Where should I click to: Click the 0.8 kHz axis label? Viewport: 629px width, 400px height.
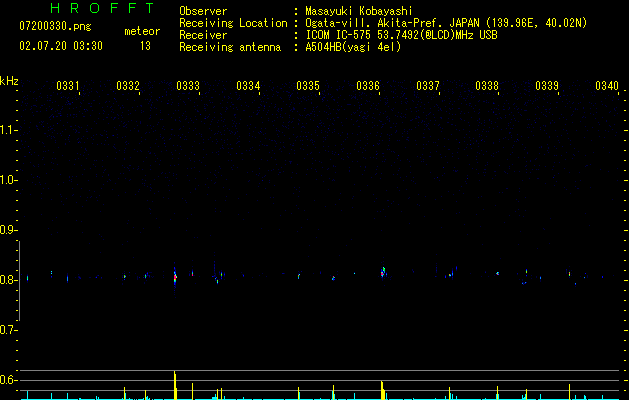point(8,280)
